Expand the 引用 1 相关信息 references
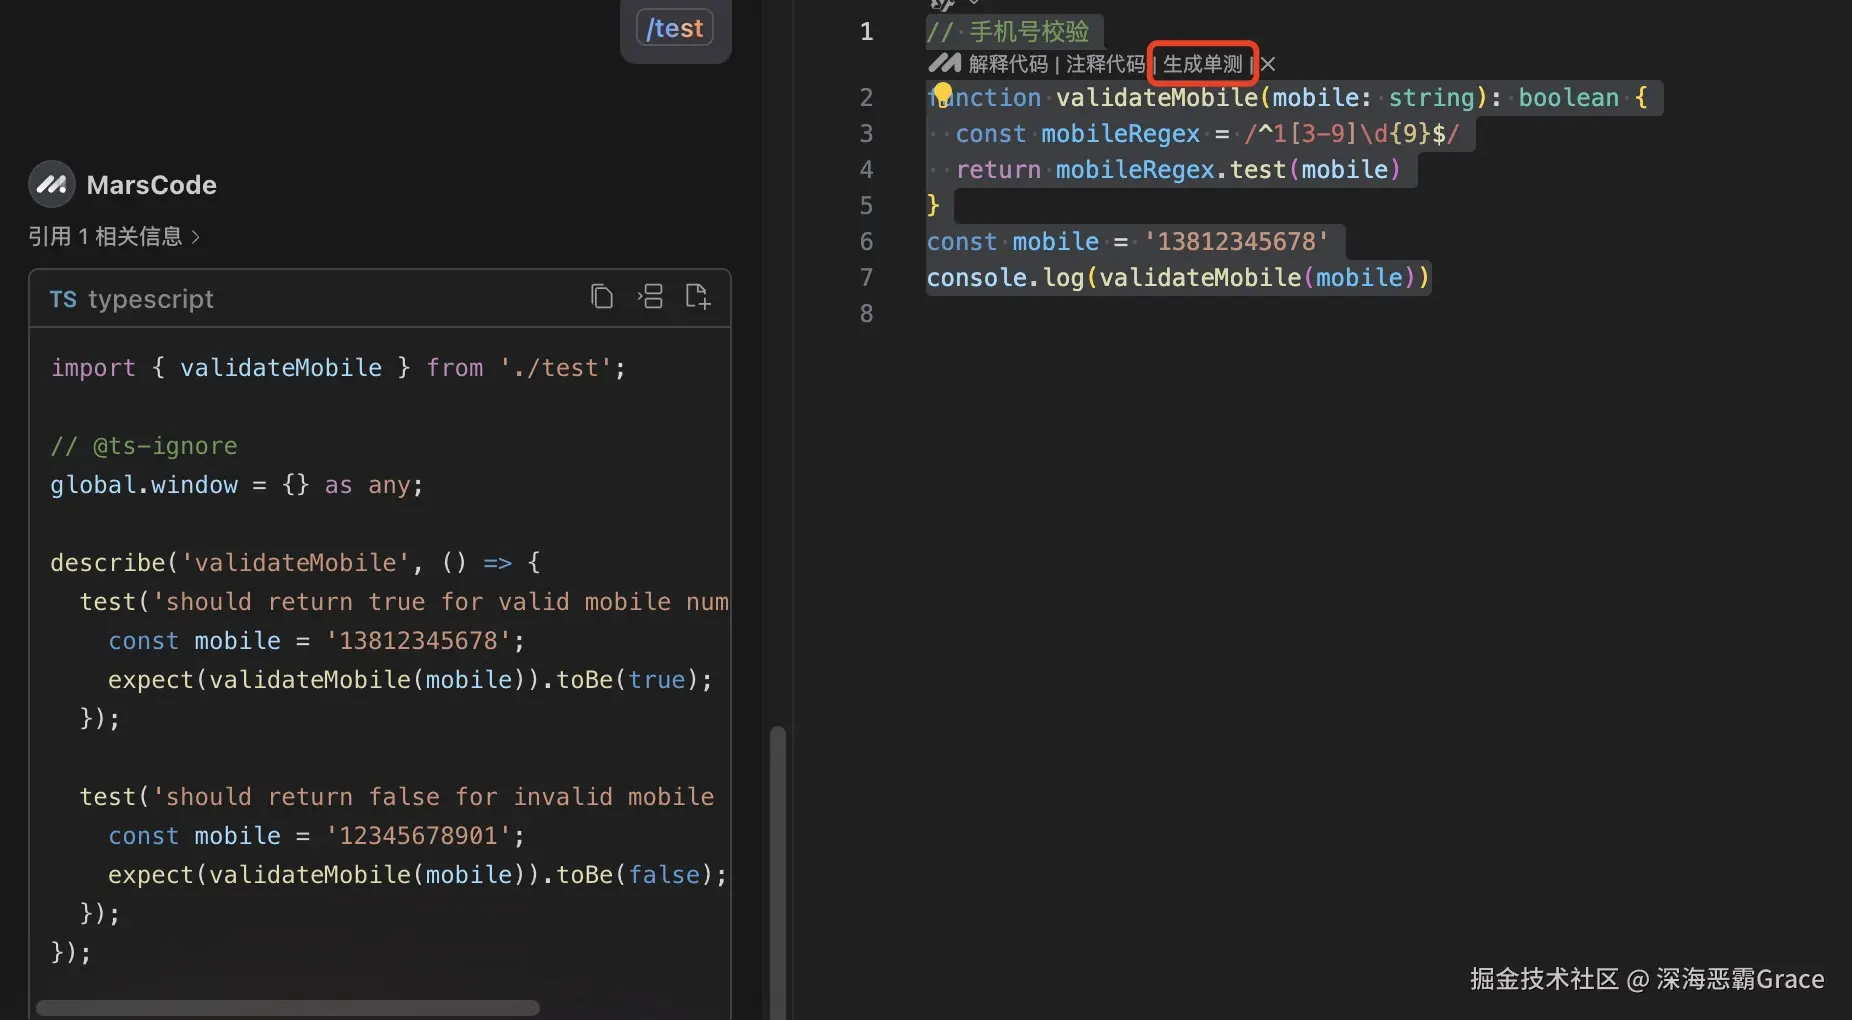The image size is (1852, 1020). (x=114, y=236)
